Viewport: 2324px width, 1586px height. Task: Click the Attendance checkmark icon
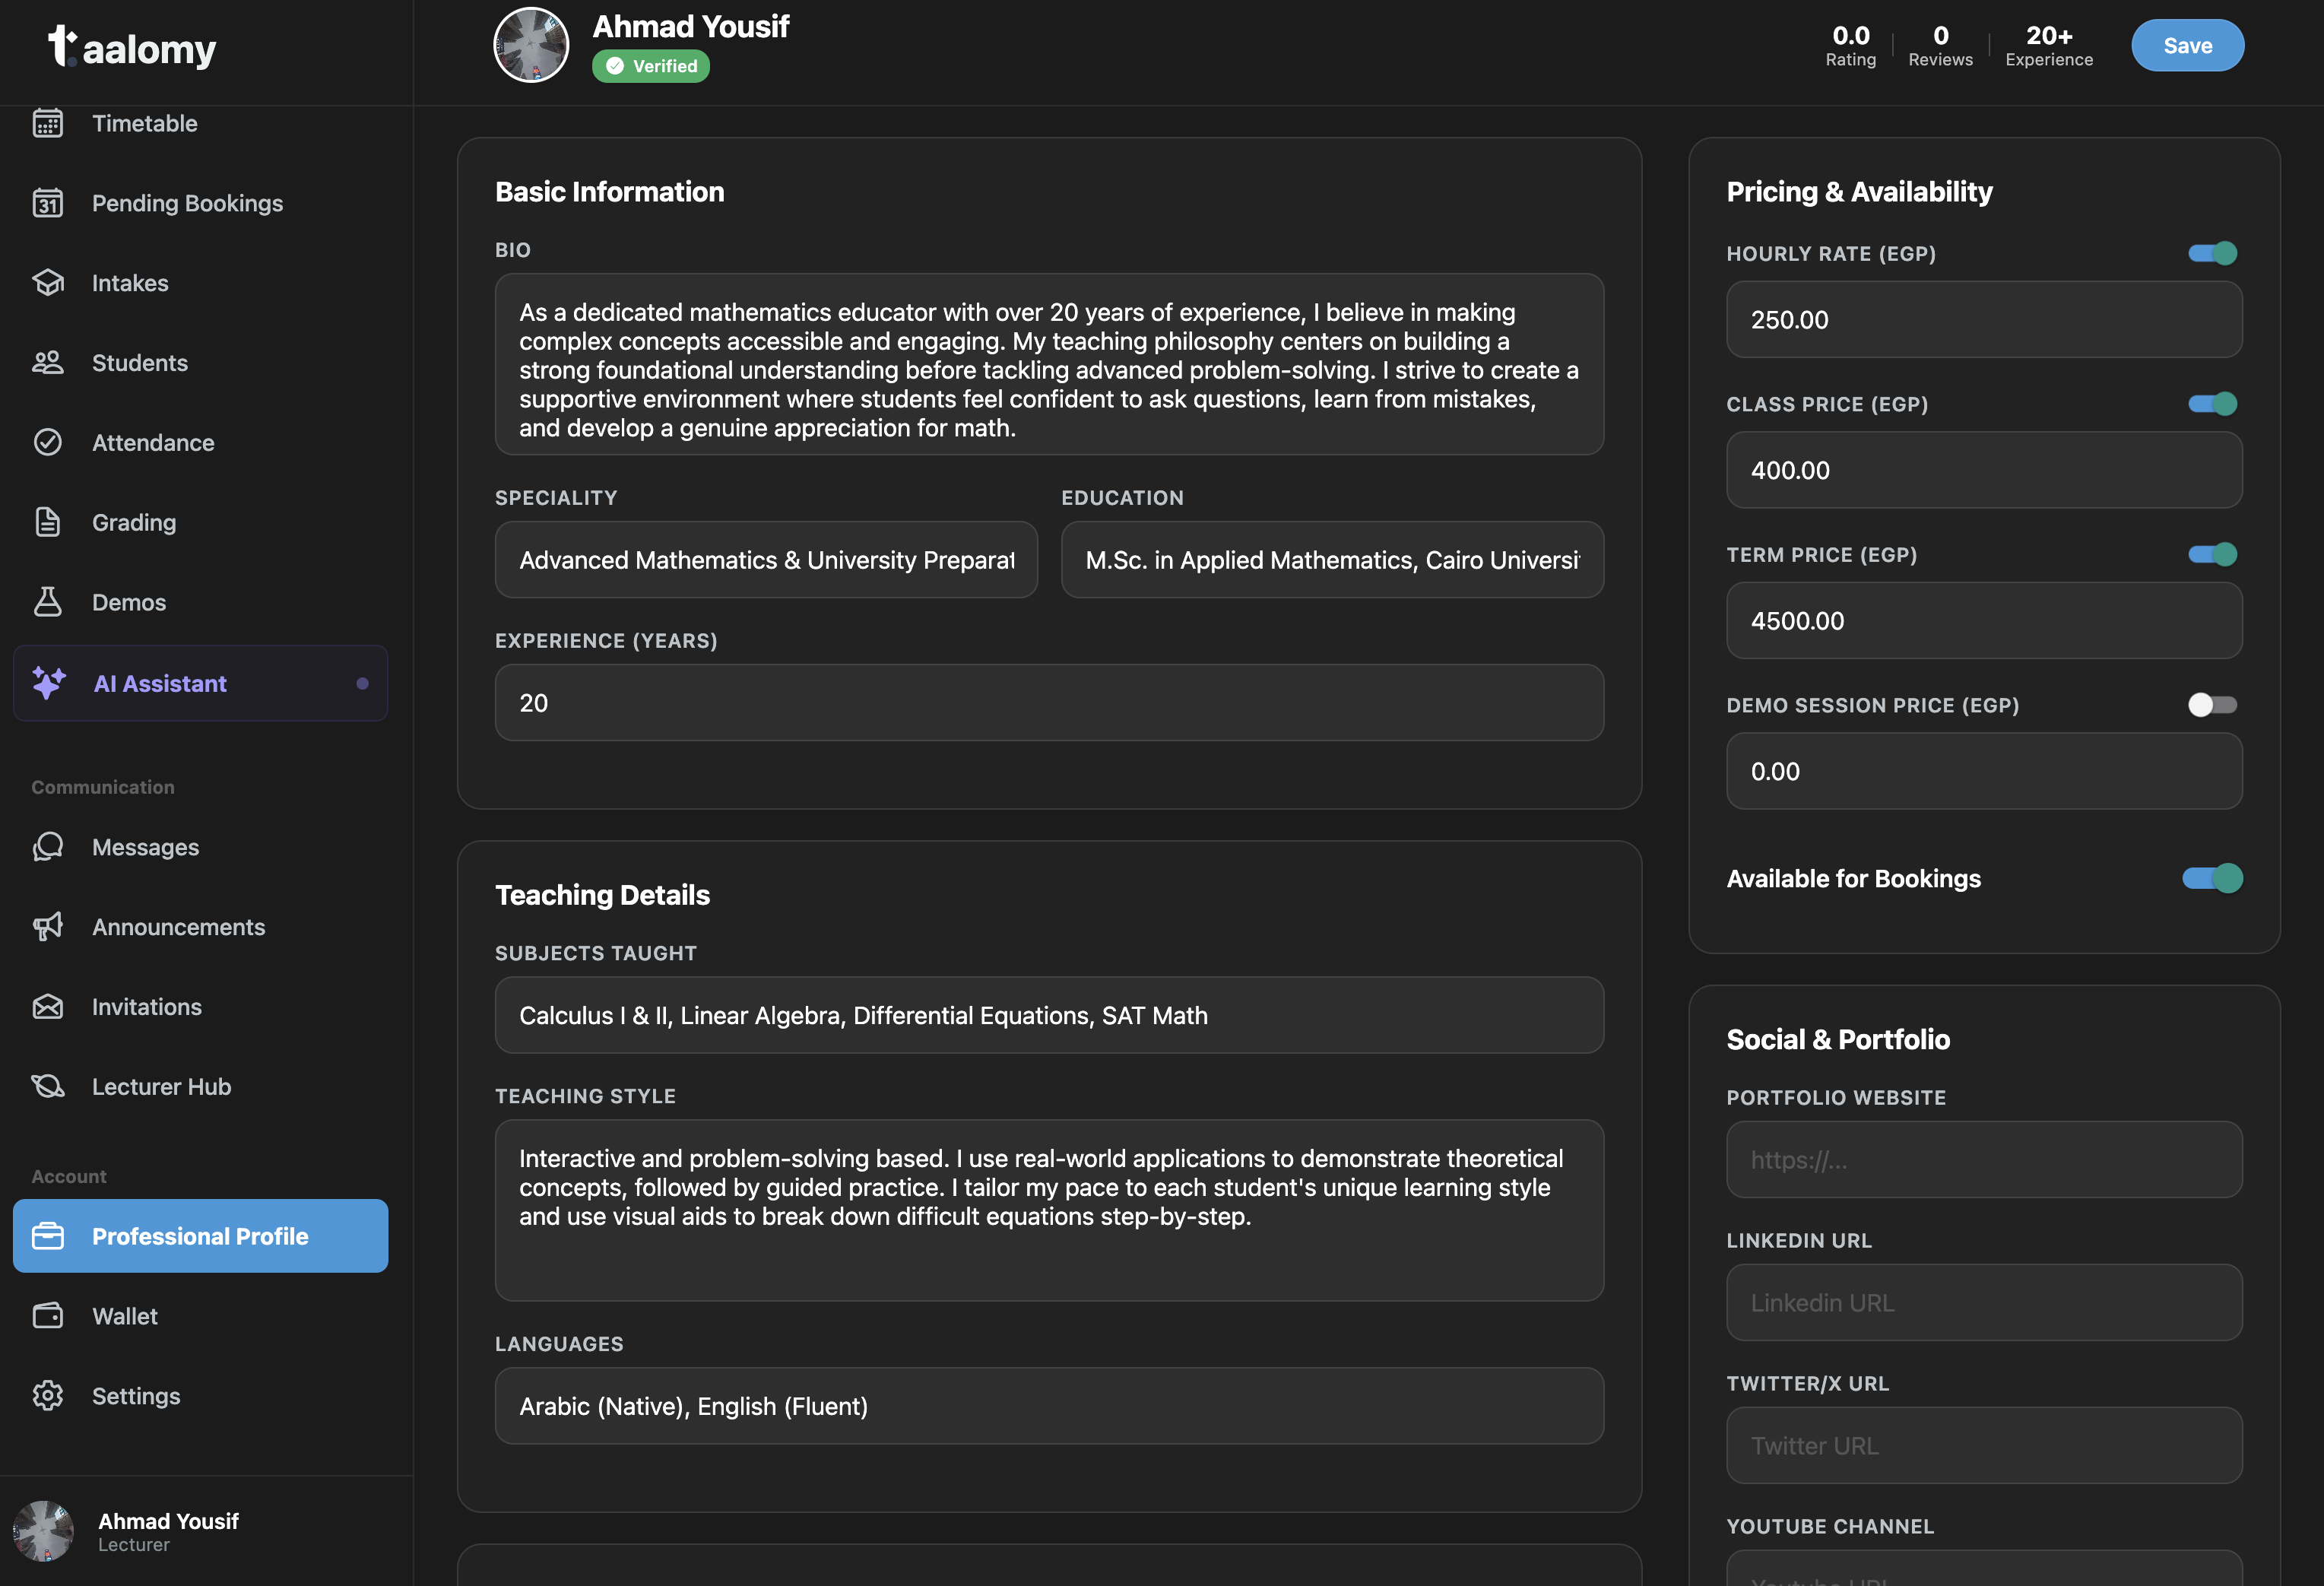tap(48, 443)
